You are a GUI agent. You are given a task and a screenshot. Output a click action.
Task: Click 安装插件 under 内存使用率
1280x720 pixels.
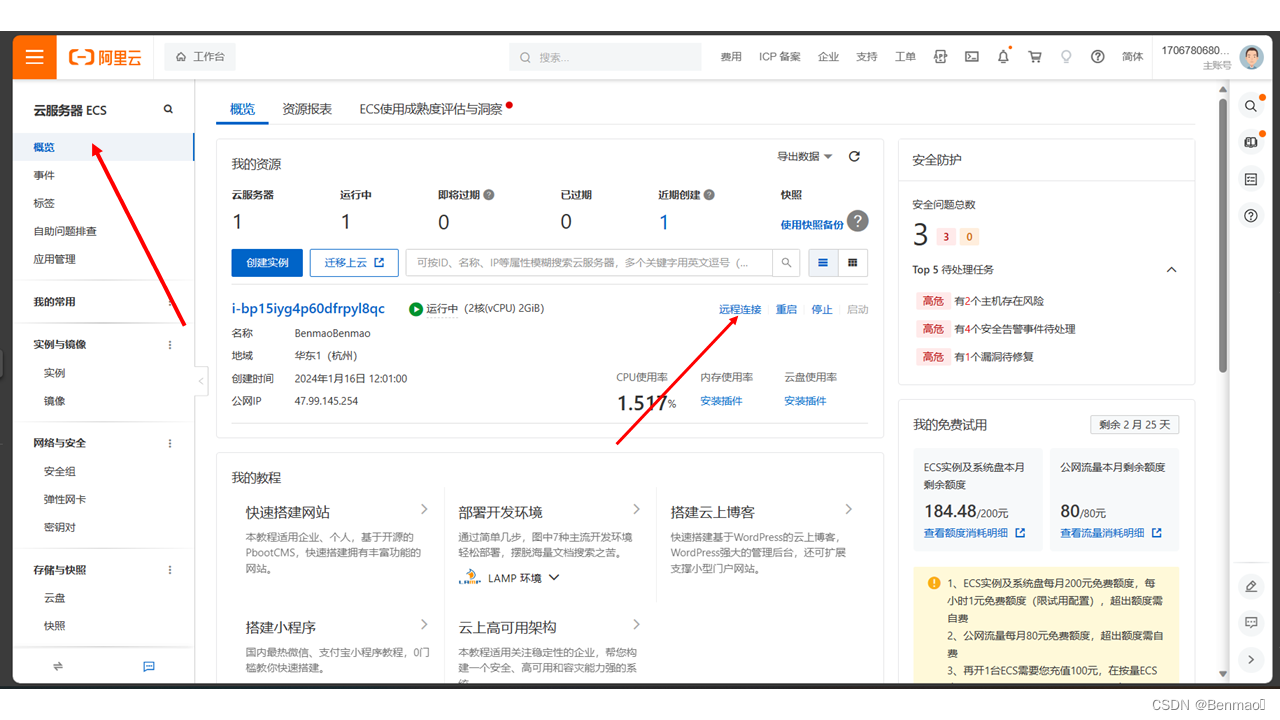coord(721,401)
